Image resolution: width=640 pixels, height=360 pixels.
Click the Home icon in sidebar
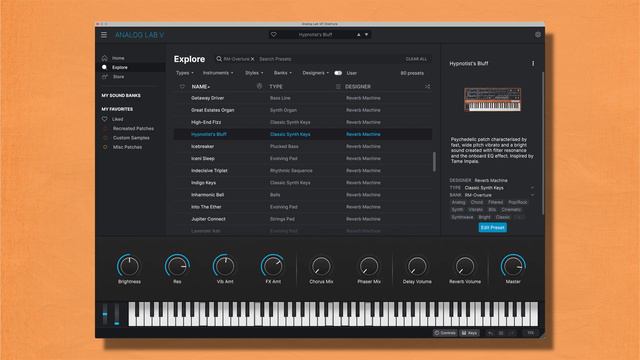click(105, 58)
